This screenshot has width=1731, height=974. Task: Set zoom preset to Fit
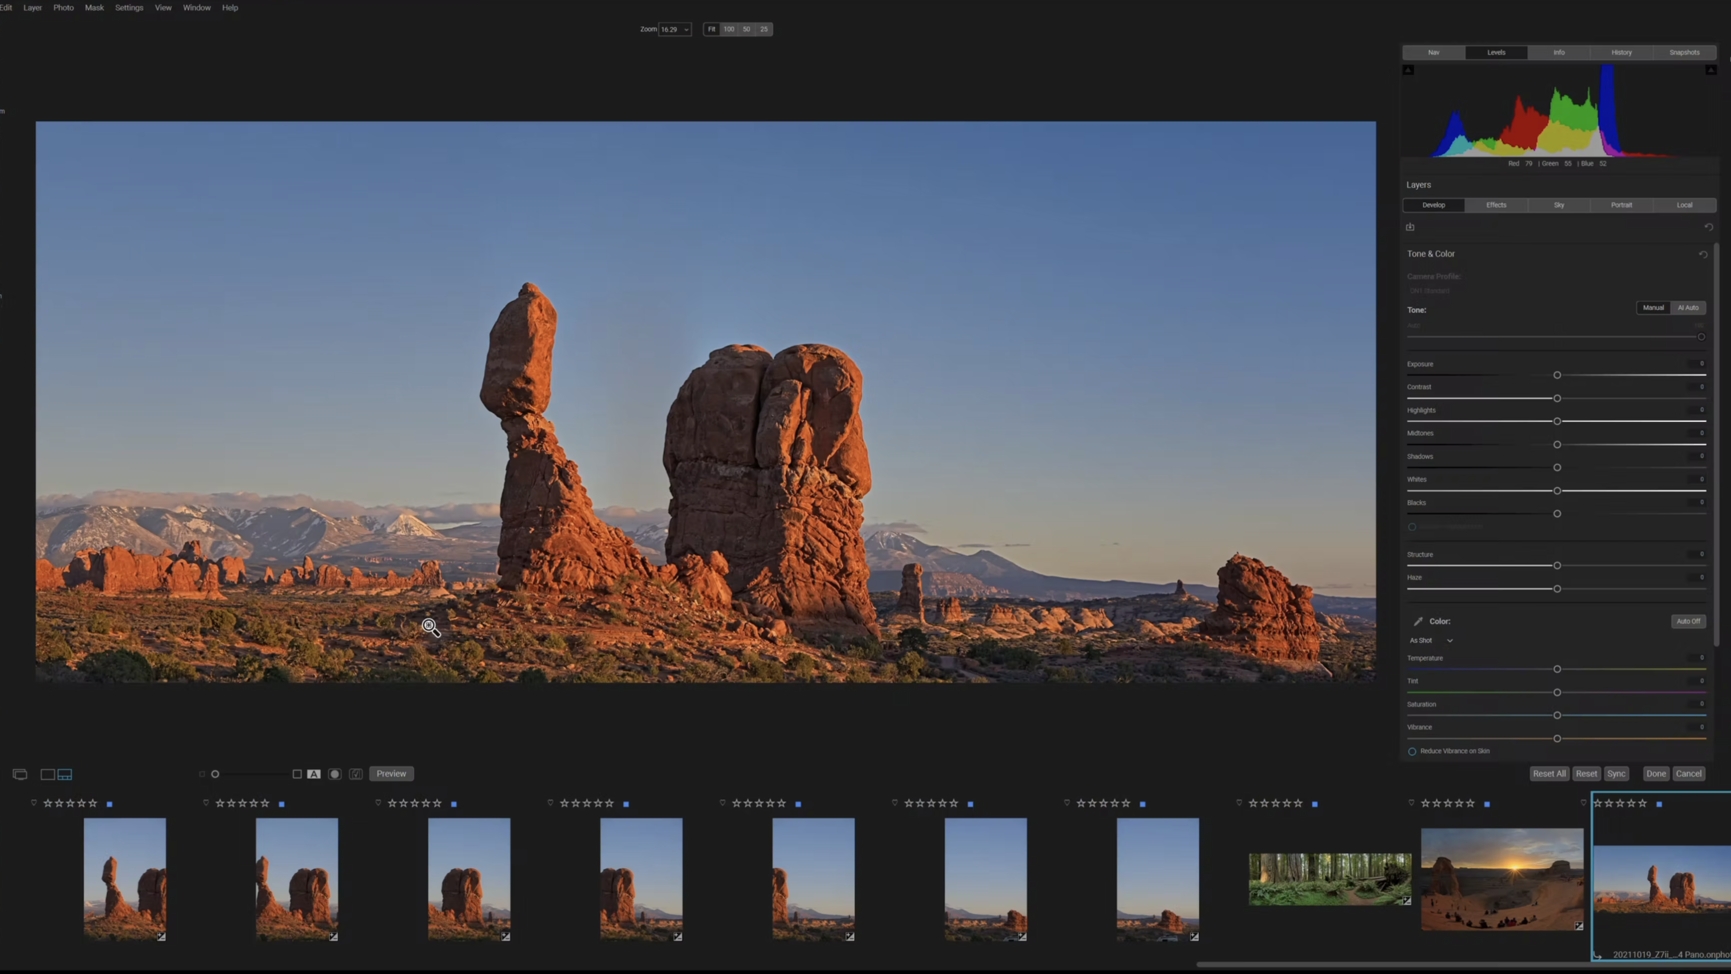(x=712, y=29)
